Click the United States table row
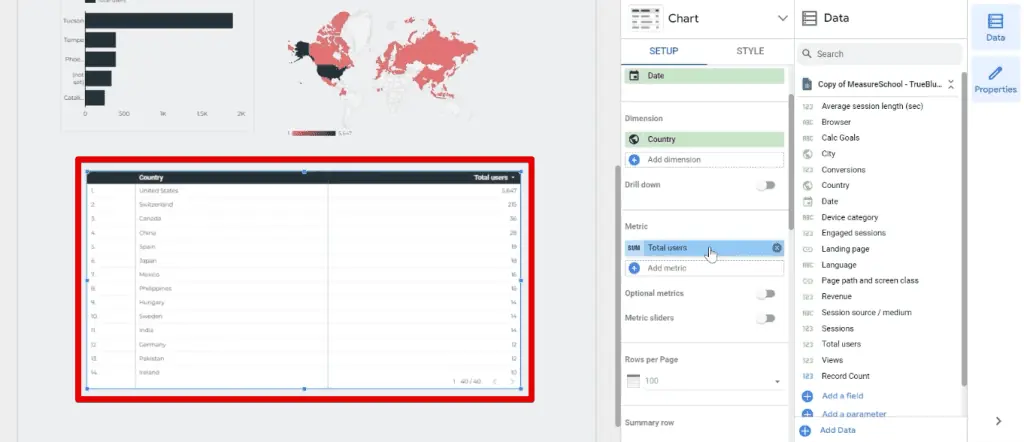The image size is (1024, 442). tap(304, 191)
